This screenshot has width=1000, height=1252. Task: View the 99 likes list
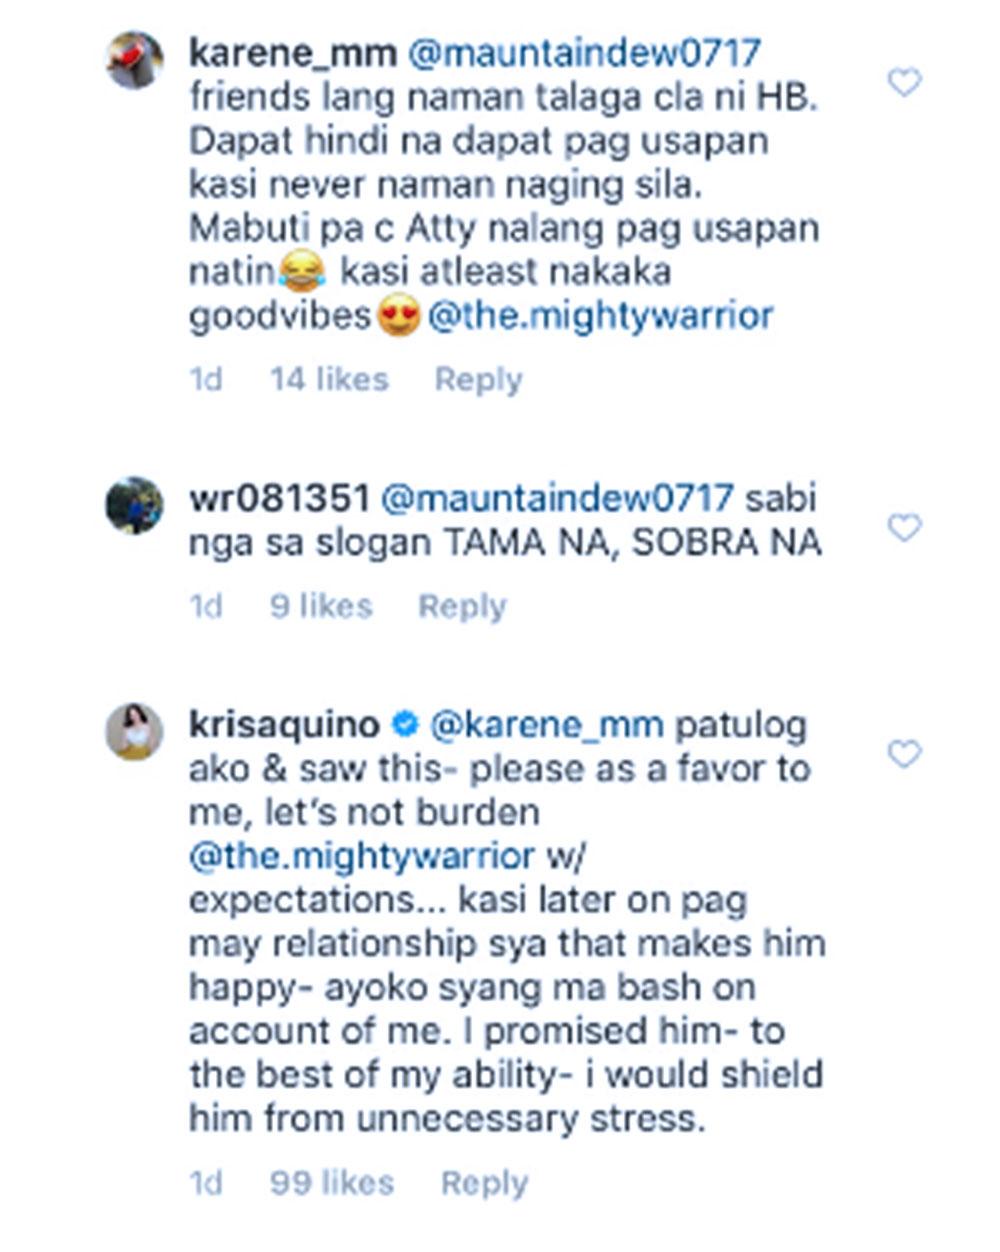pyautogui.click(x=332, y=1184)
